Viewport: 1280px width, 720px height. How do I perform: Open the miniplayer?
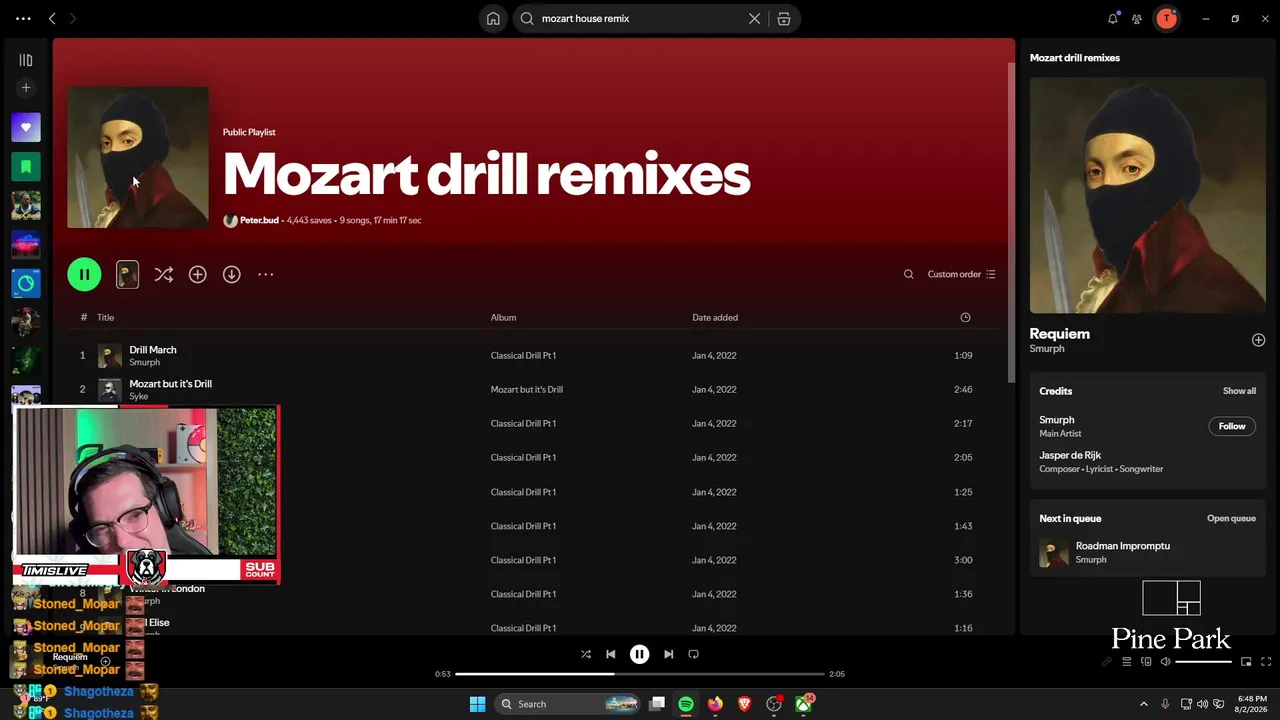[1246, 661]
